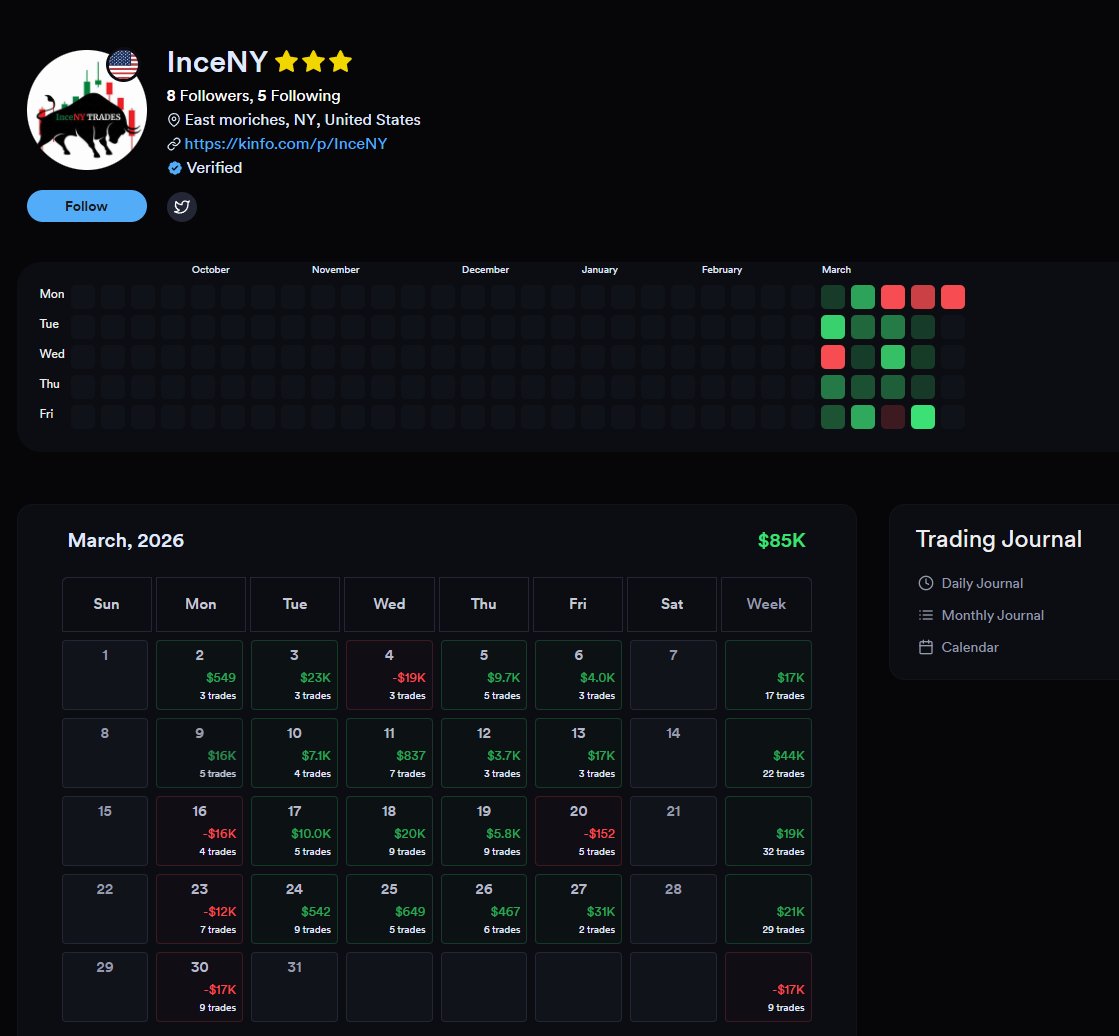This screenshot has width=1119, height=1036.
Task: Click the Twitter bird icon button
Action: (182, 207)
